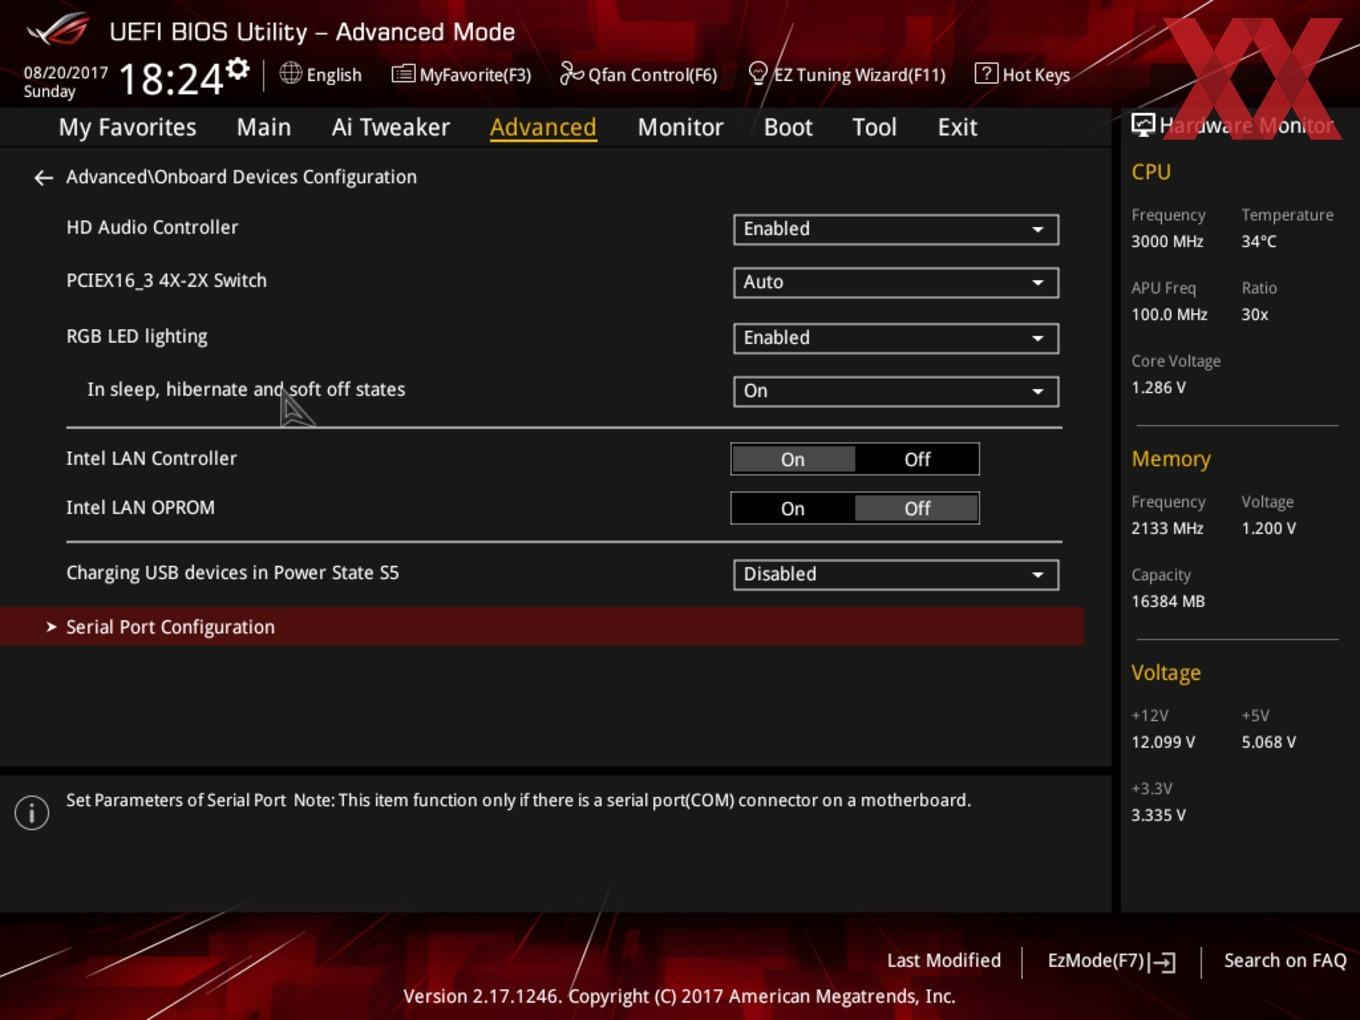The height and width of the screenshot is (1020, 1360).
Task: Click the Core Voltage value 1.286 V
Action: pyautogui.click(x=1158, y=387)
